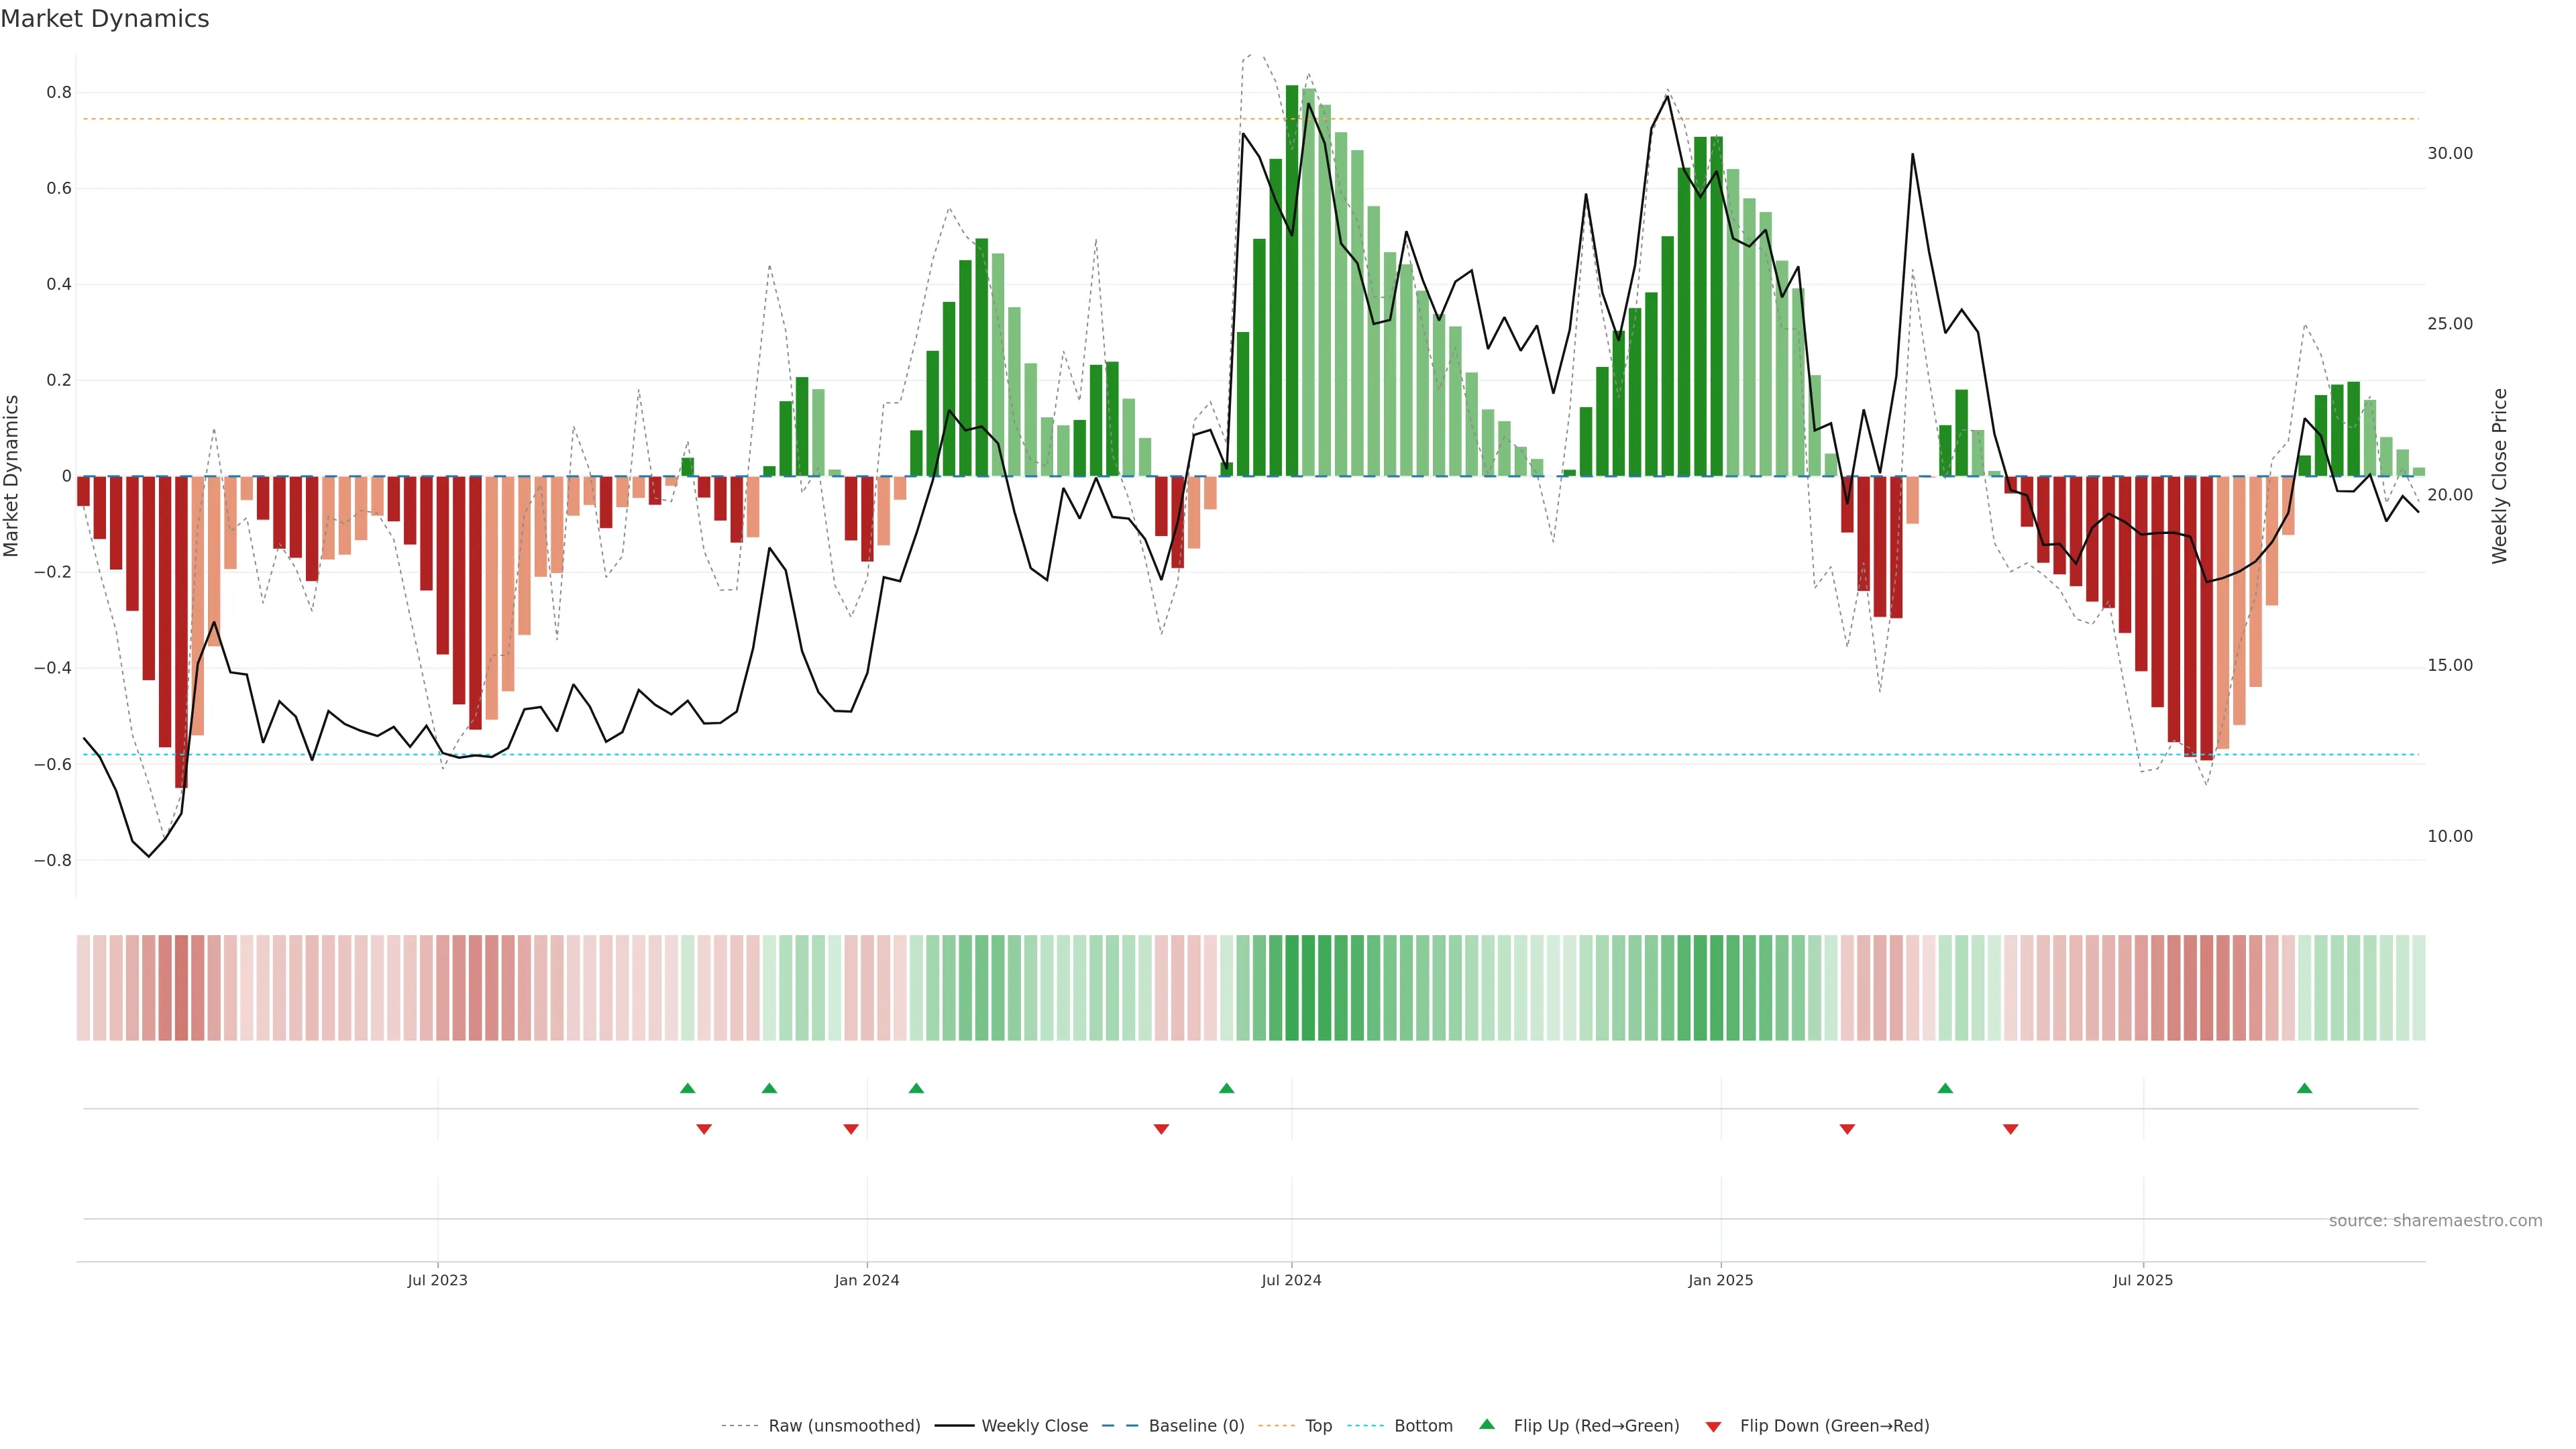The image size is (2576, 1449).
Task: Click the last green flip-up marker in late 2025
Action: [x=2304, y=1088]
